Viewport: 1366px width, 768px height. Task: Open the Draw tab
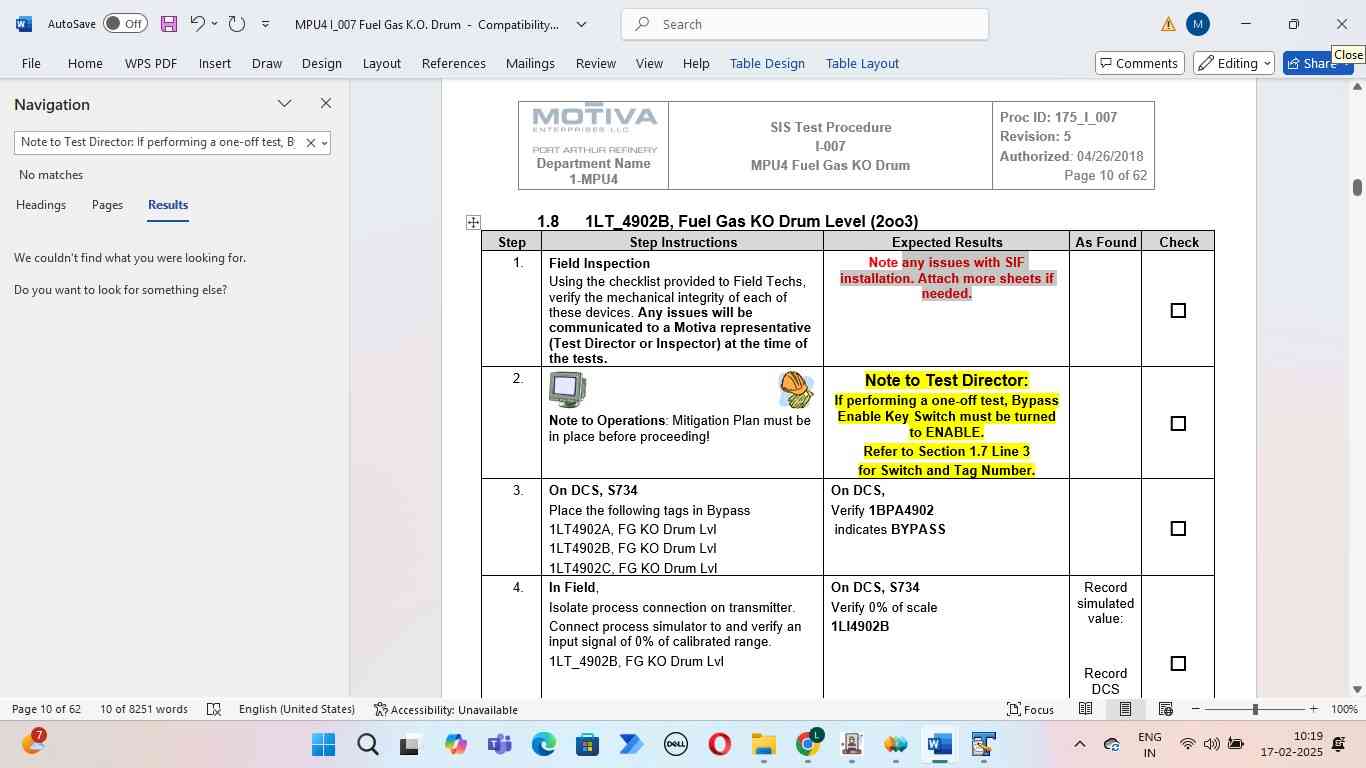pyautogui.click(x=267, y=63)
